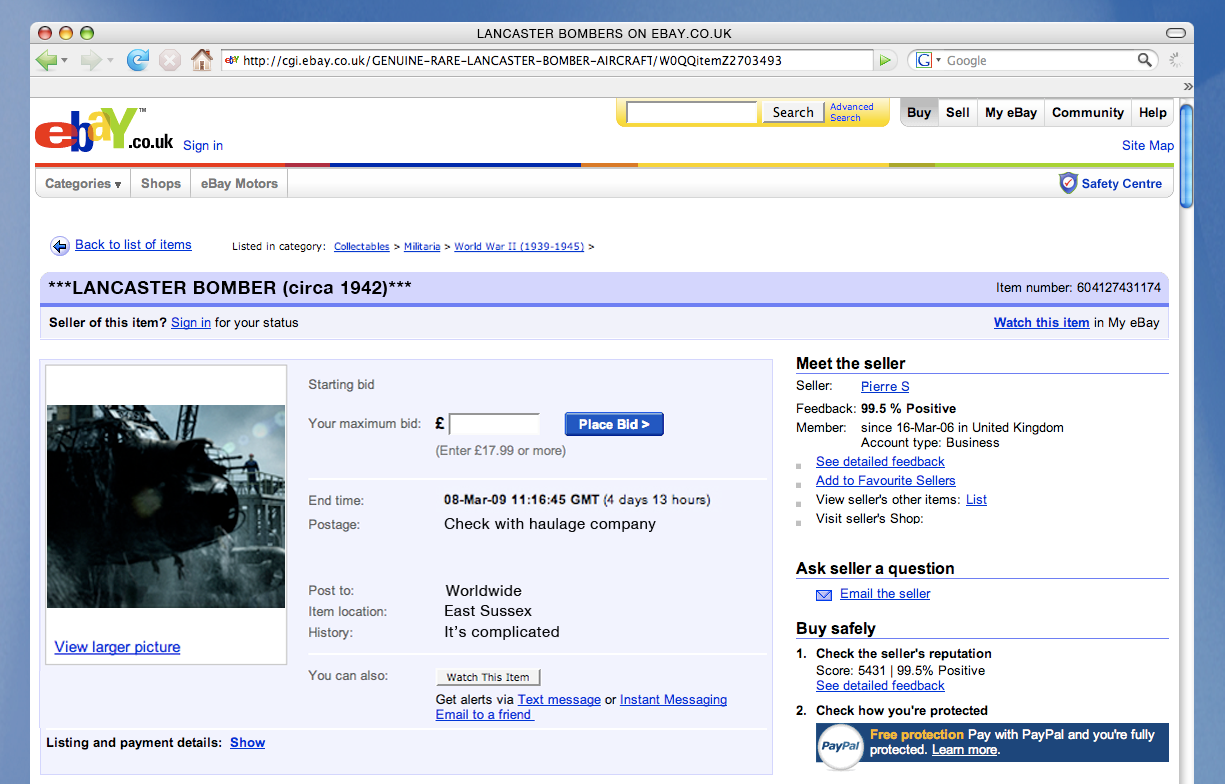Click the Stop loading icon
This screenshot has width=1225, height=784.
(x=170, y=60)
